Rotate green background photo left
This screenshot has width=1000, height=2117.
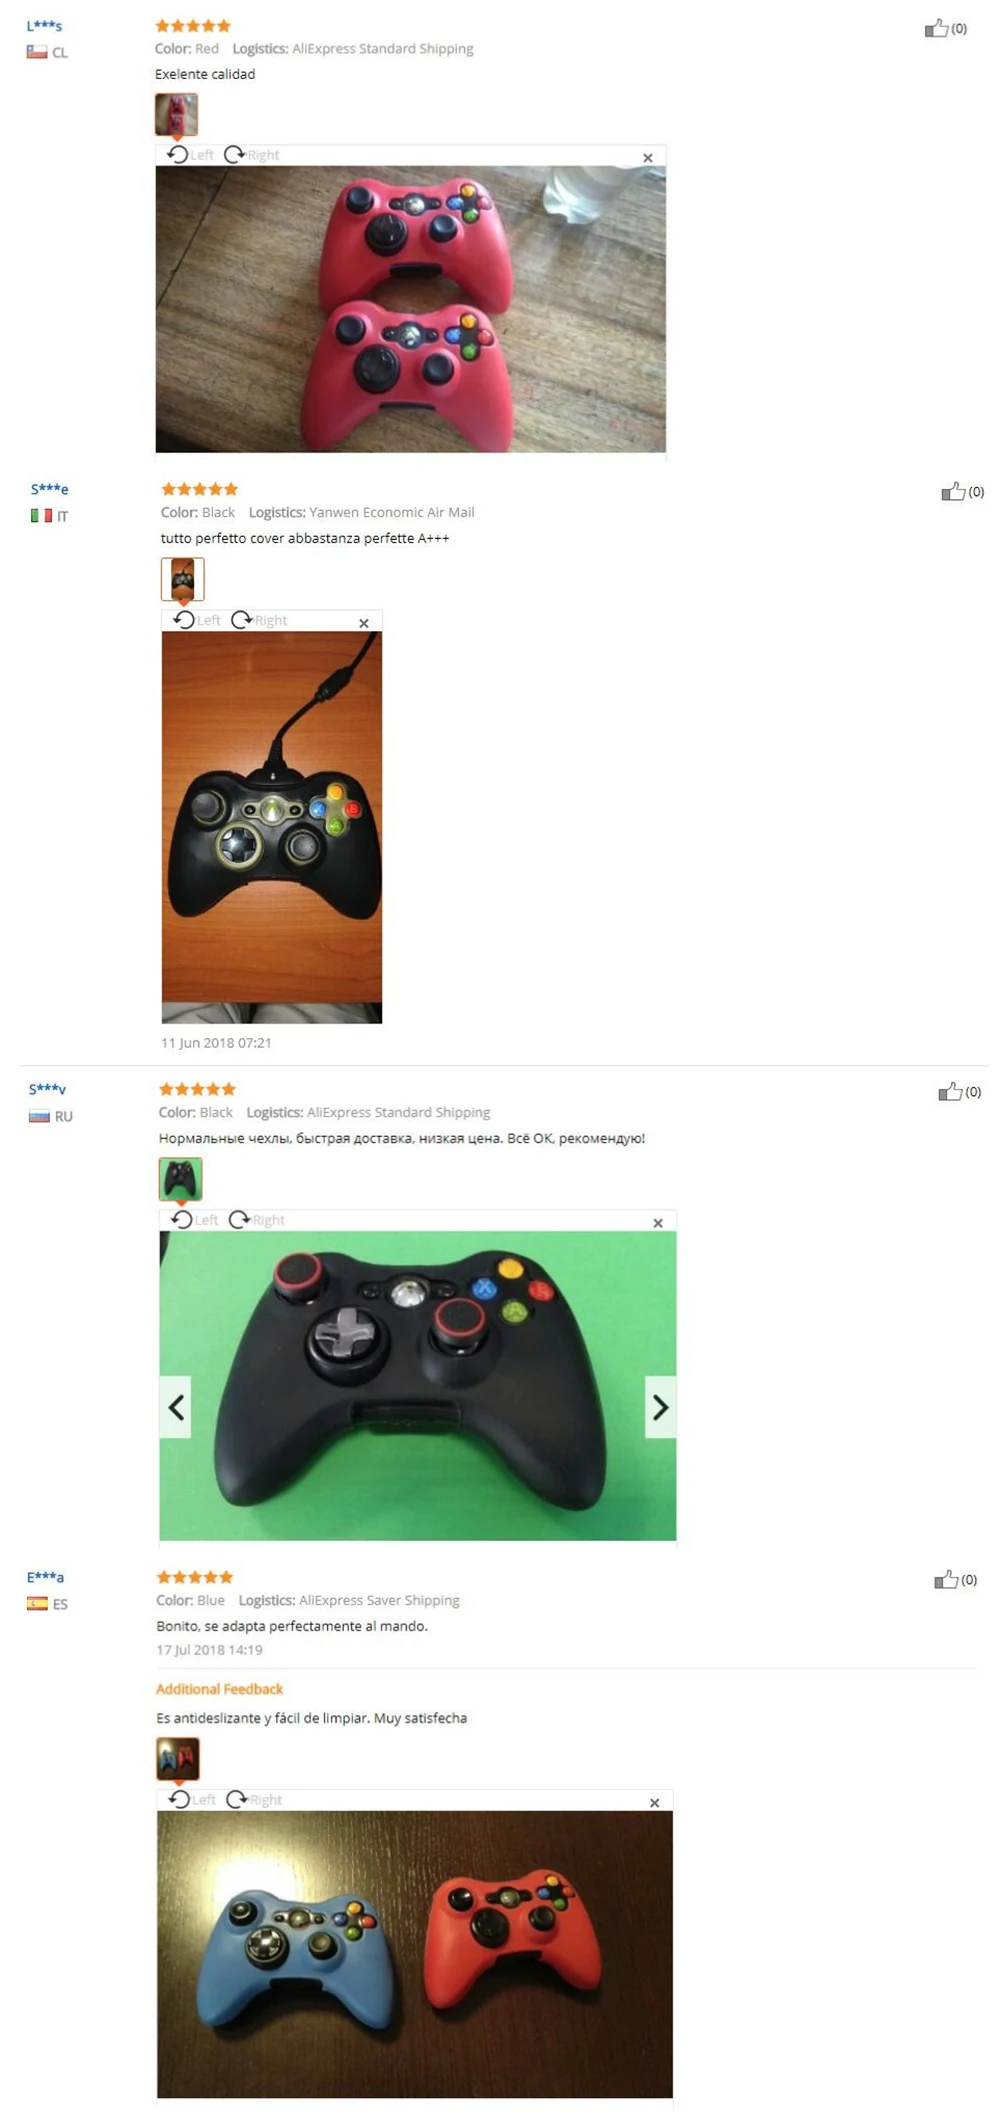pos(194,1219)
